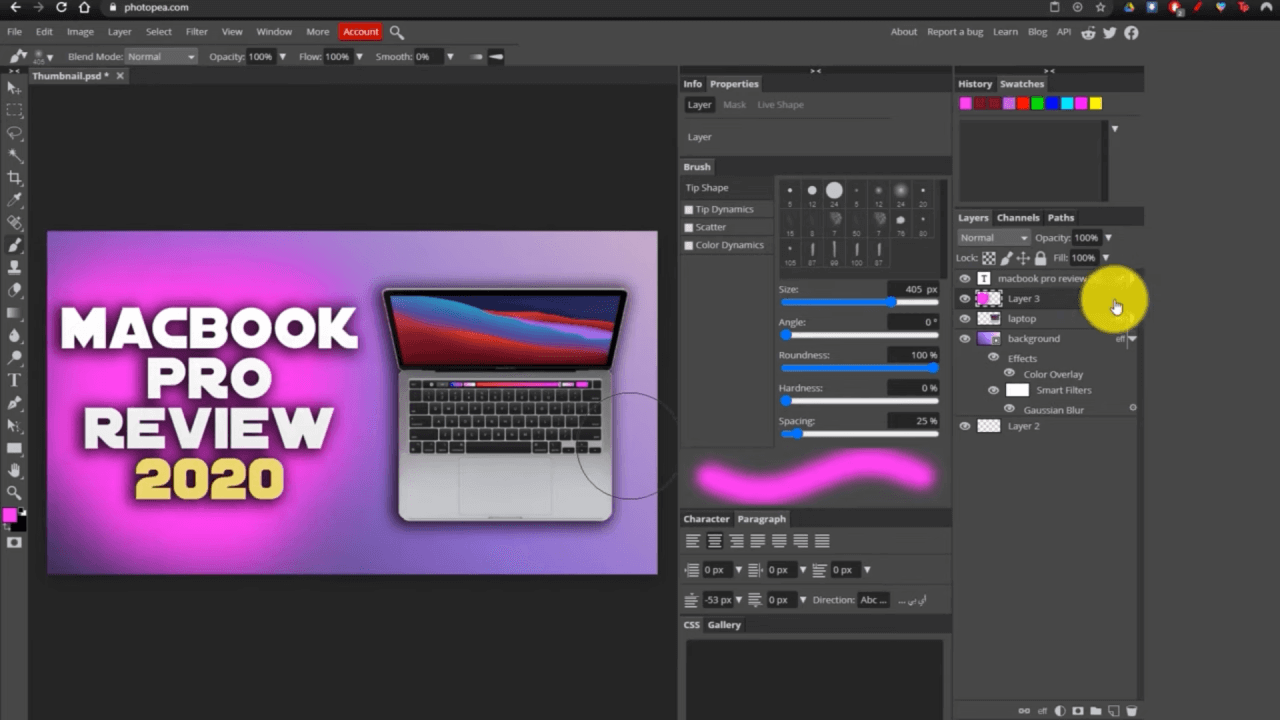Select the Type tool
This screenshot has width=1280, height=720.
coord(14,380)
